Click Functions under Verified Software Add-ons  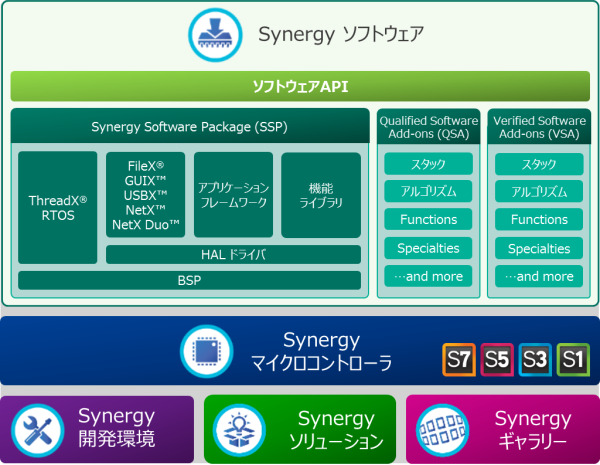539,220
